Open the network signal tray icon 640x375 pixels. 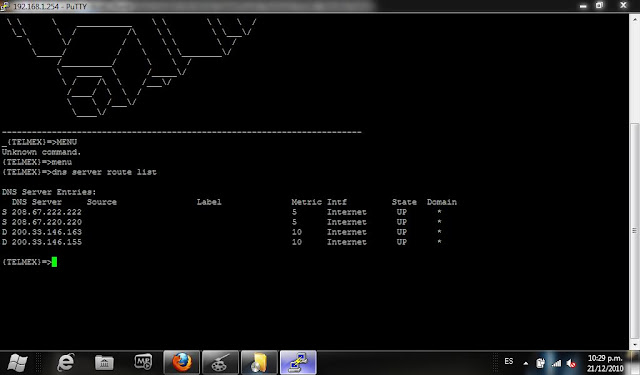tap(556, 363)
